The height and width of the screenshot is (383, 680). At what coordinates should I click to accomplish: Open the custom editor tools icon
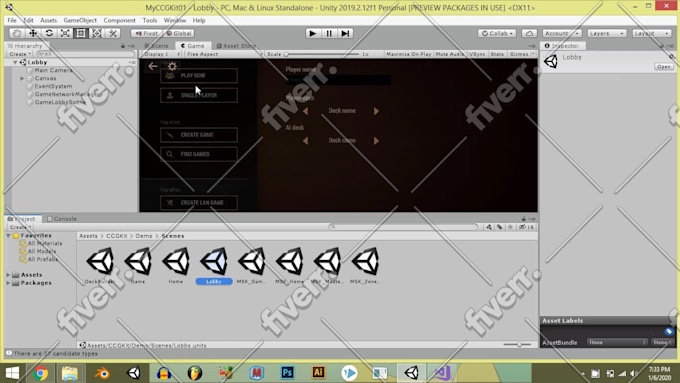click(x=113, y=33)
